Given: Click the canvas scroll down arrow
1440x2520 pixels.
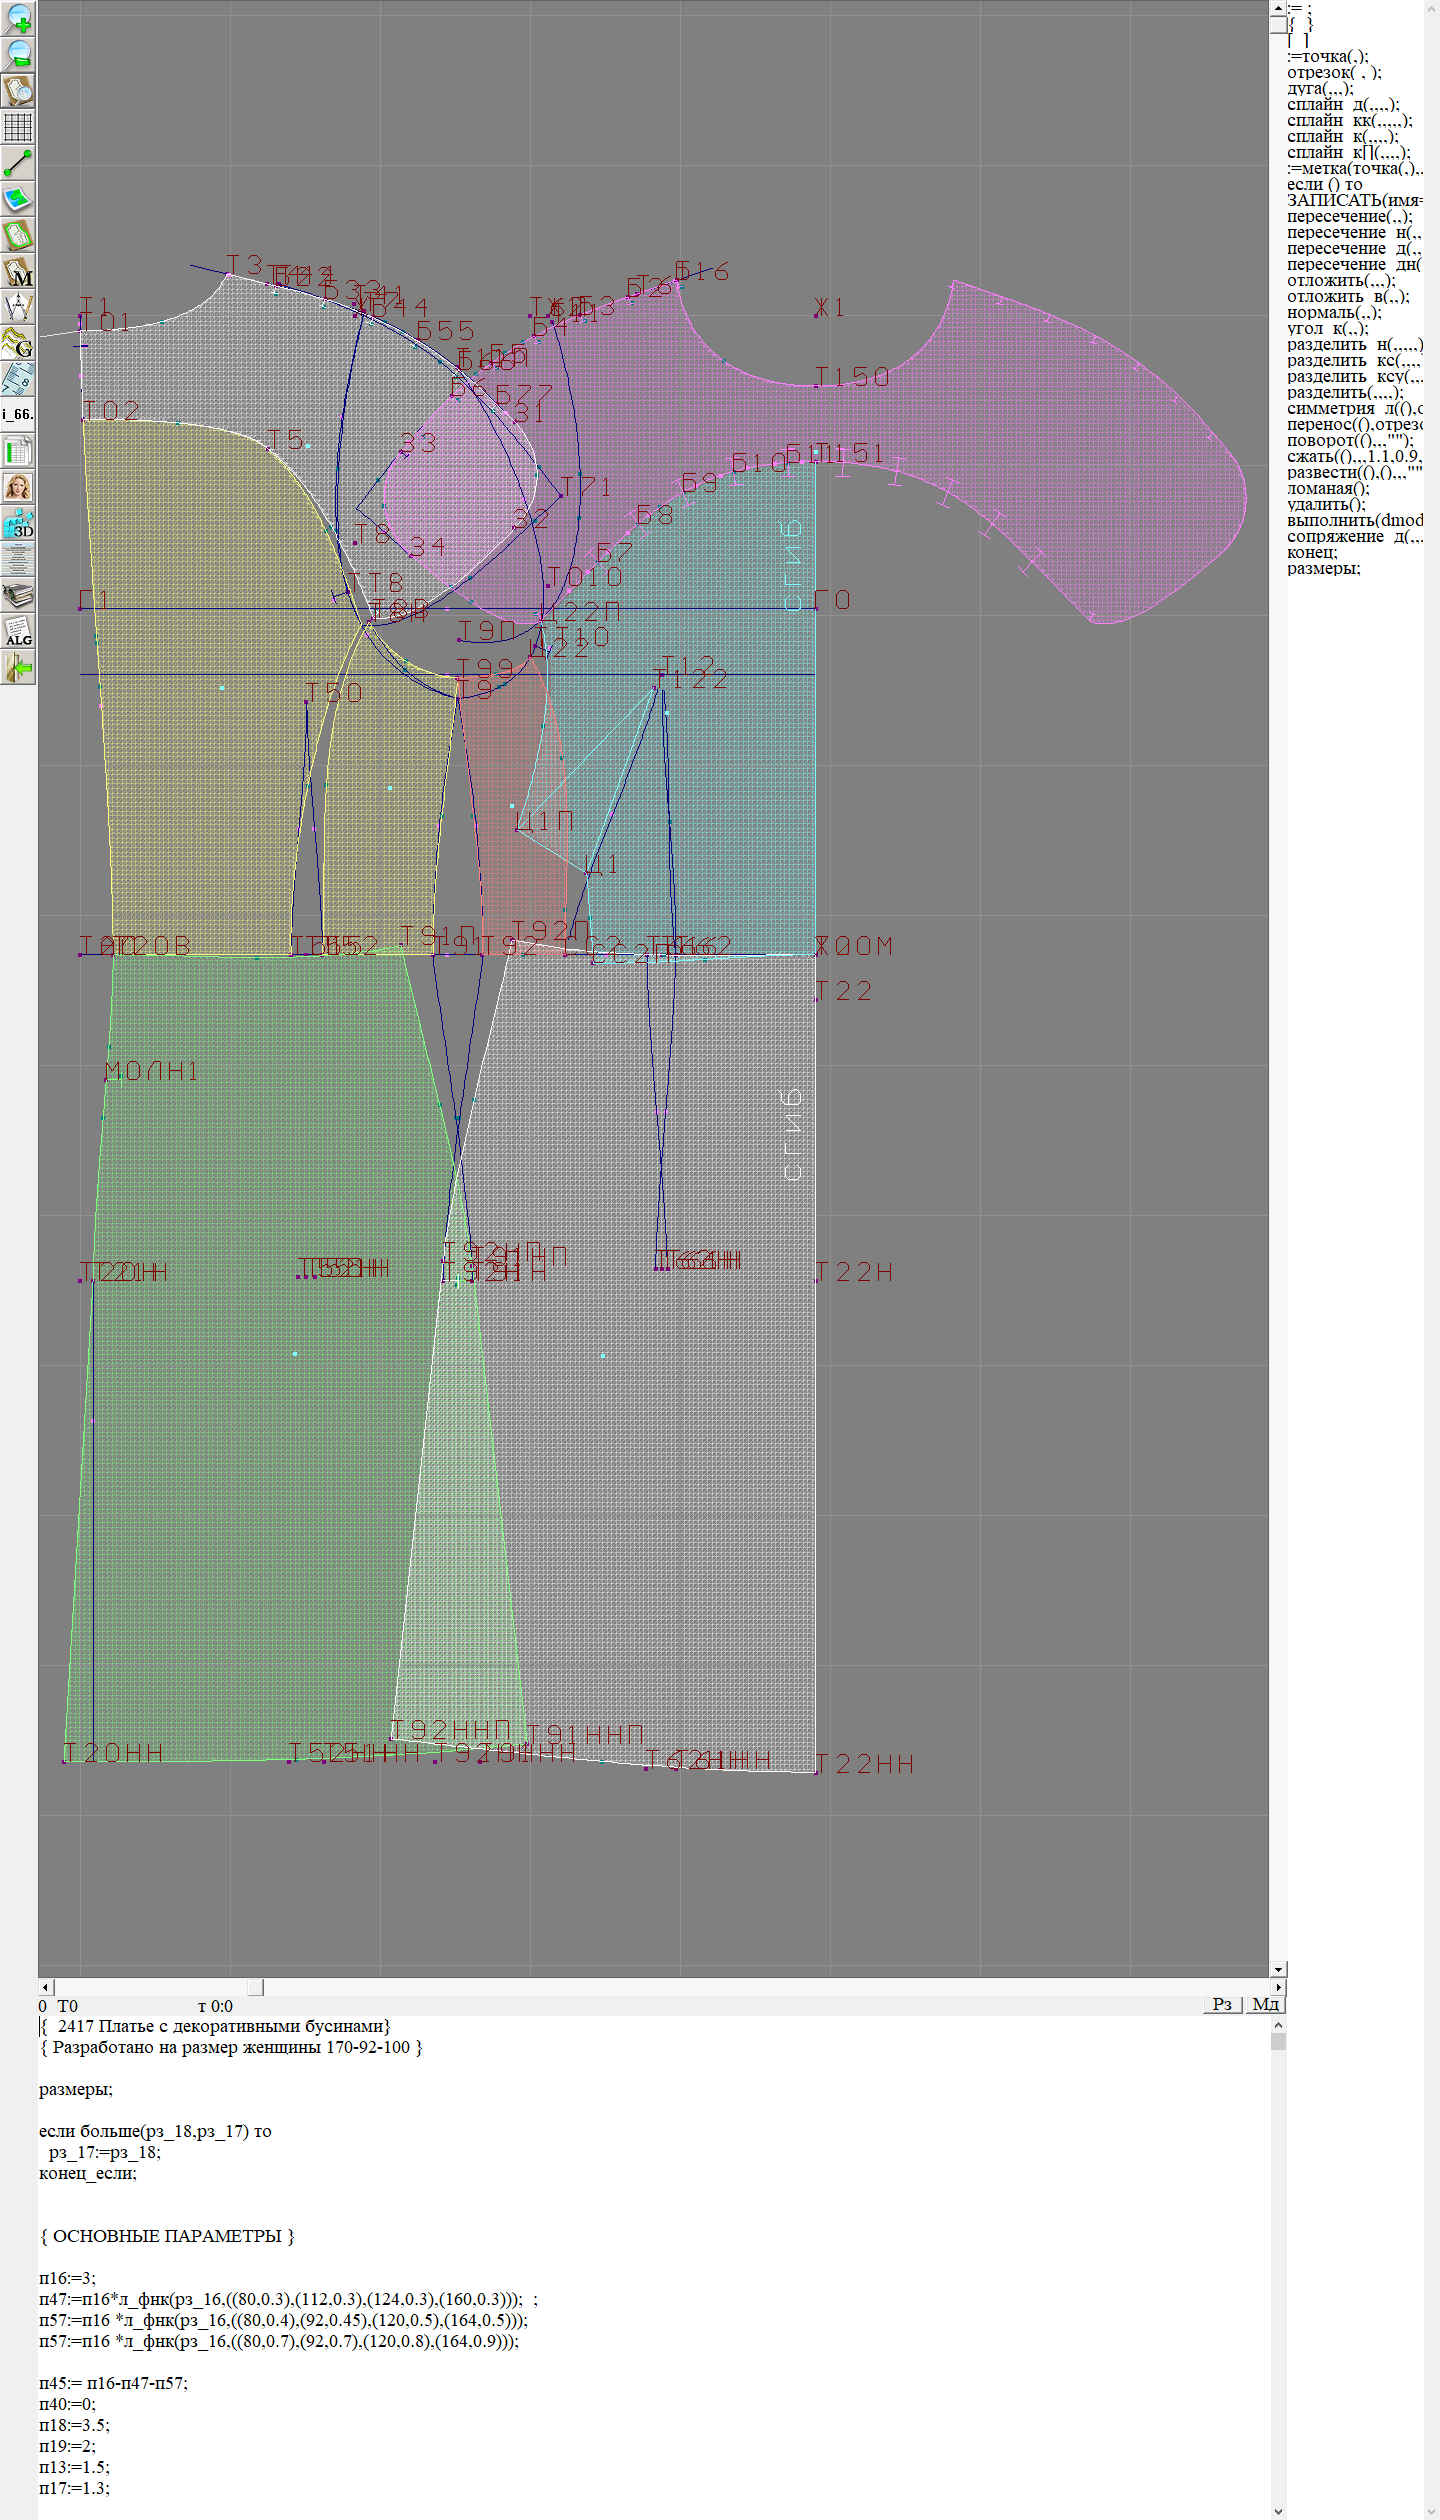Looking at the screenshot, I should tap(1278, 1969).
